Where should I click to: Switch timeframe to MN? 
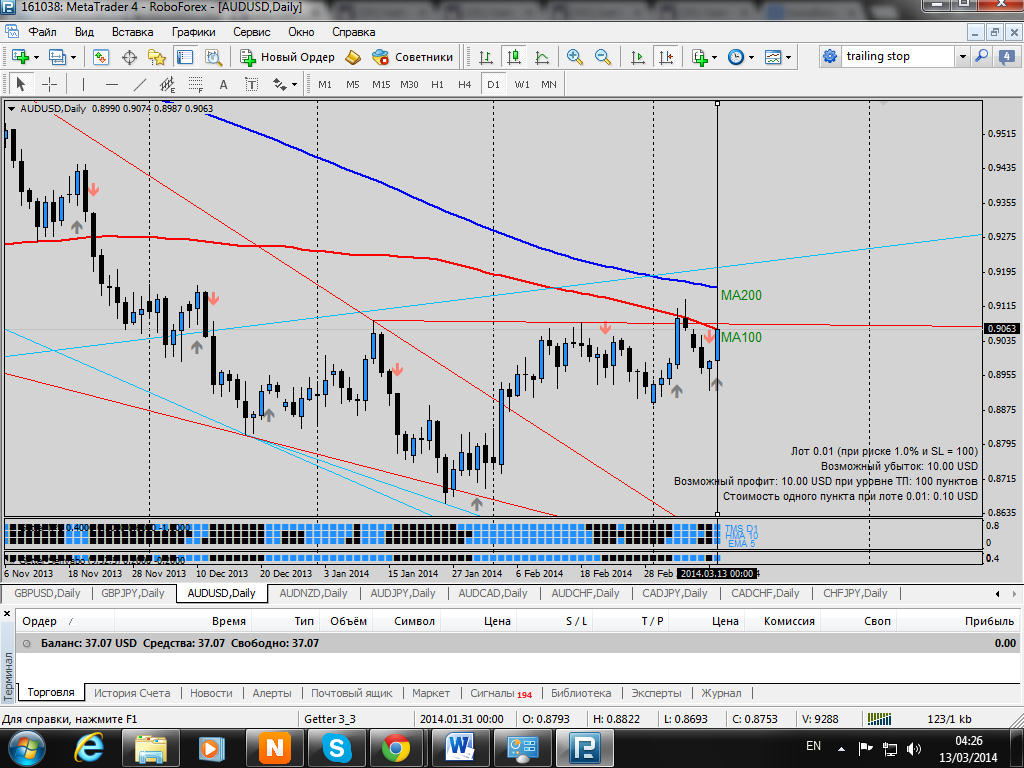pyautogui.click(x=549, y=84)
